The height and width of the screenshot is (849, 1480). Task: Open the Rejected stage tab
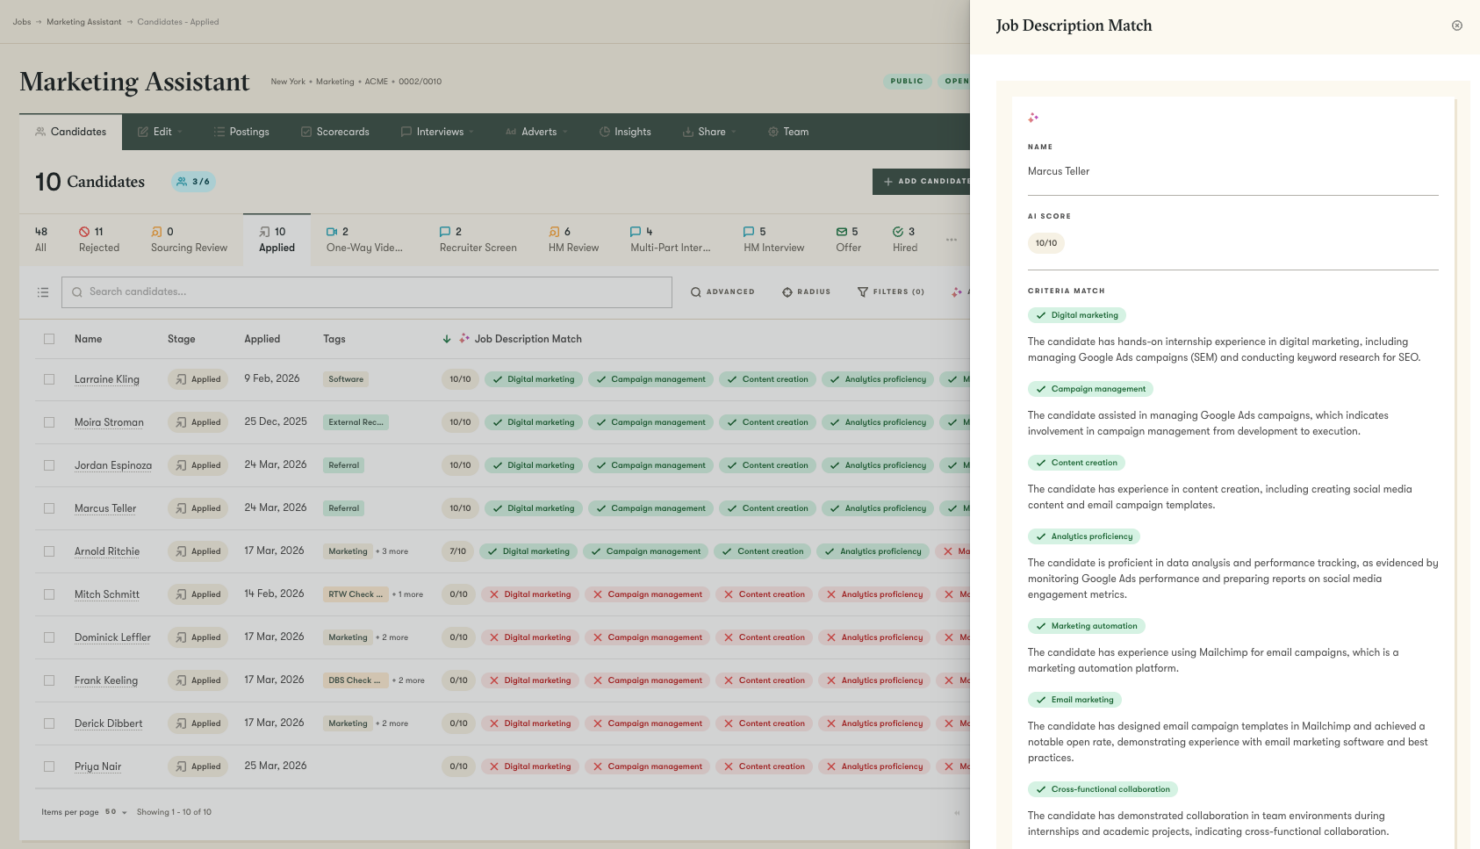[x=99, y=239]
